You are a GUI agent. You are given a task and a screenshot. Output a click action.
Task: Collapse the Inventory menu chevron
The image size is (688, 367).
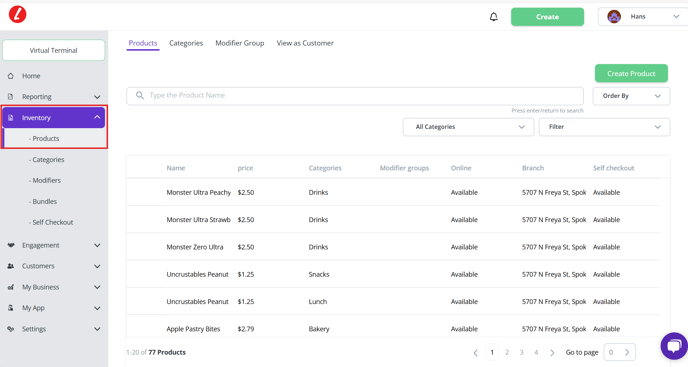coord(97,117)
